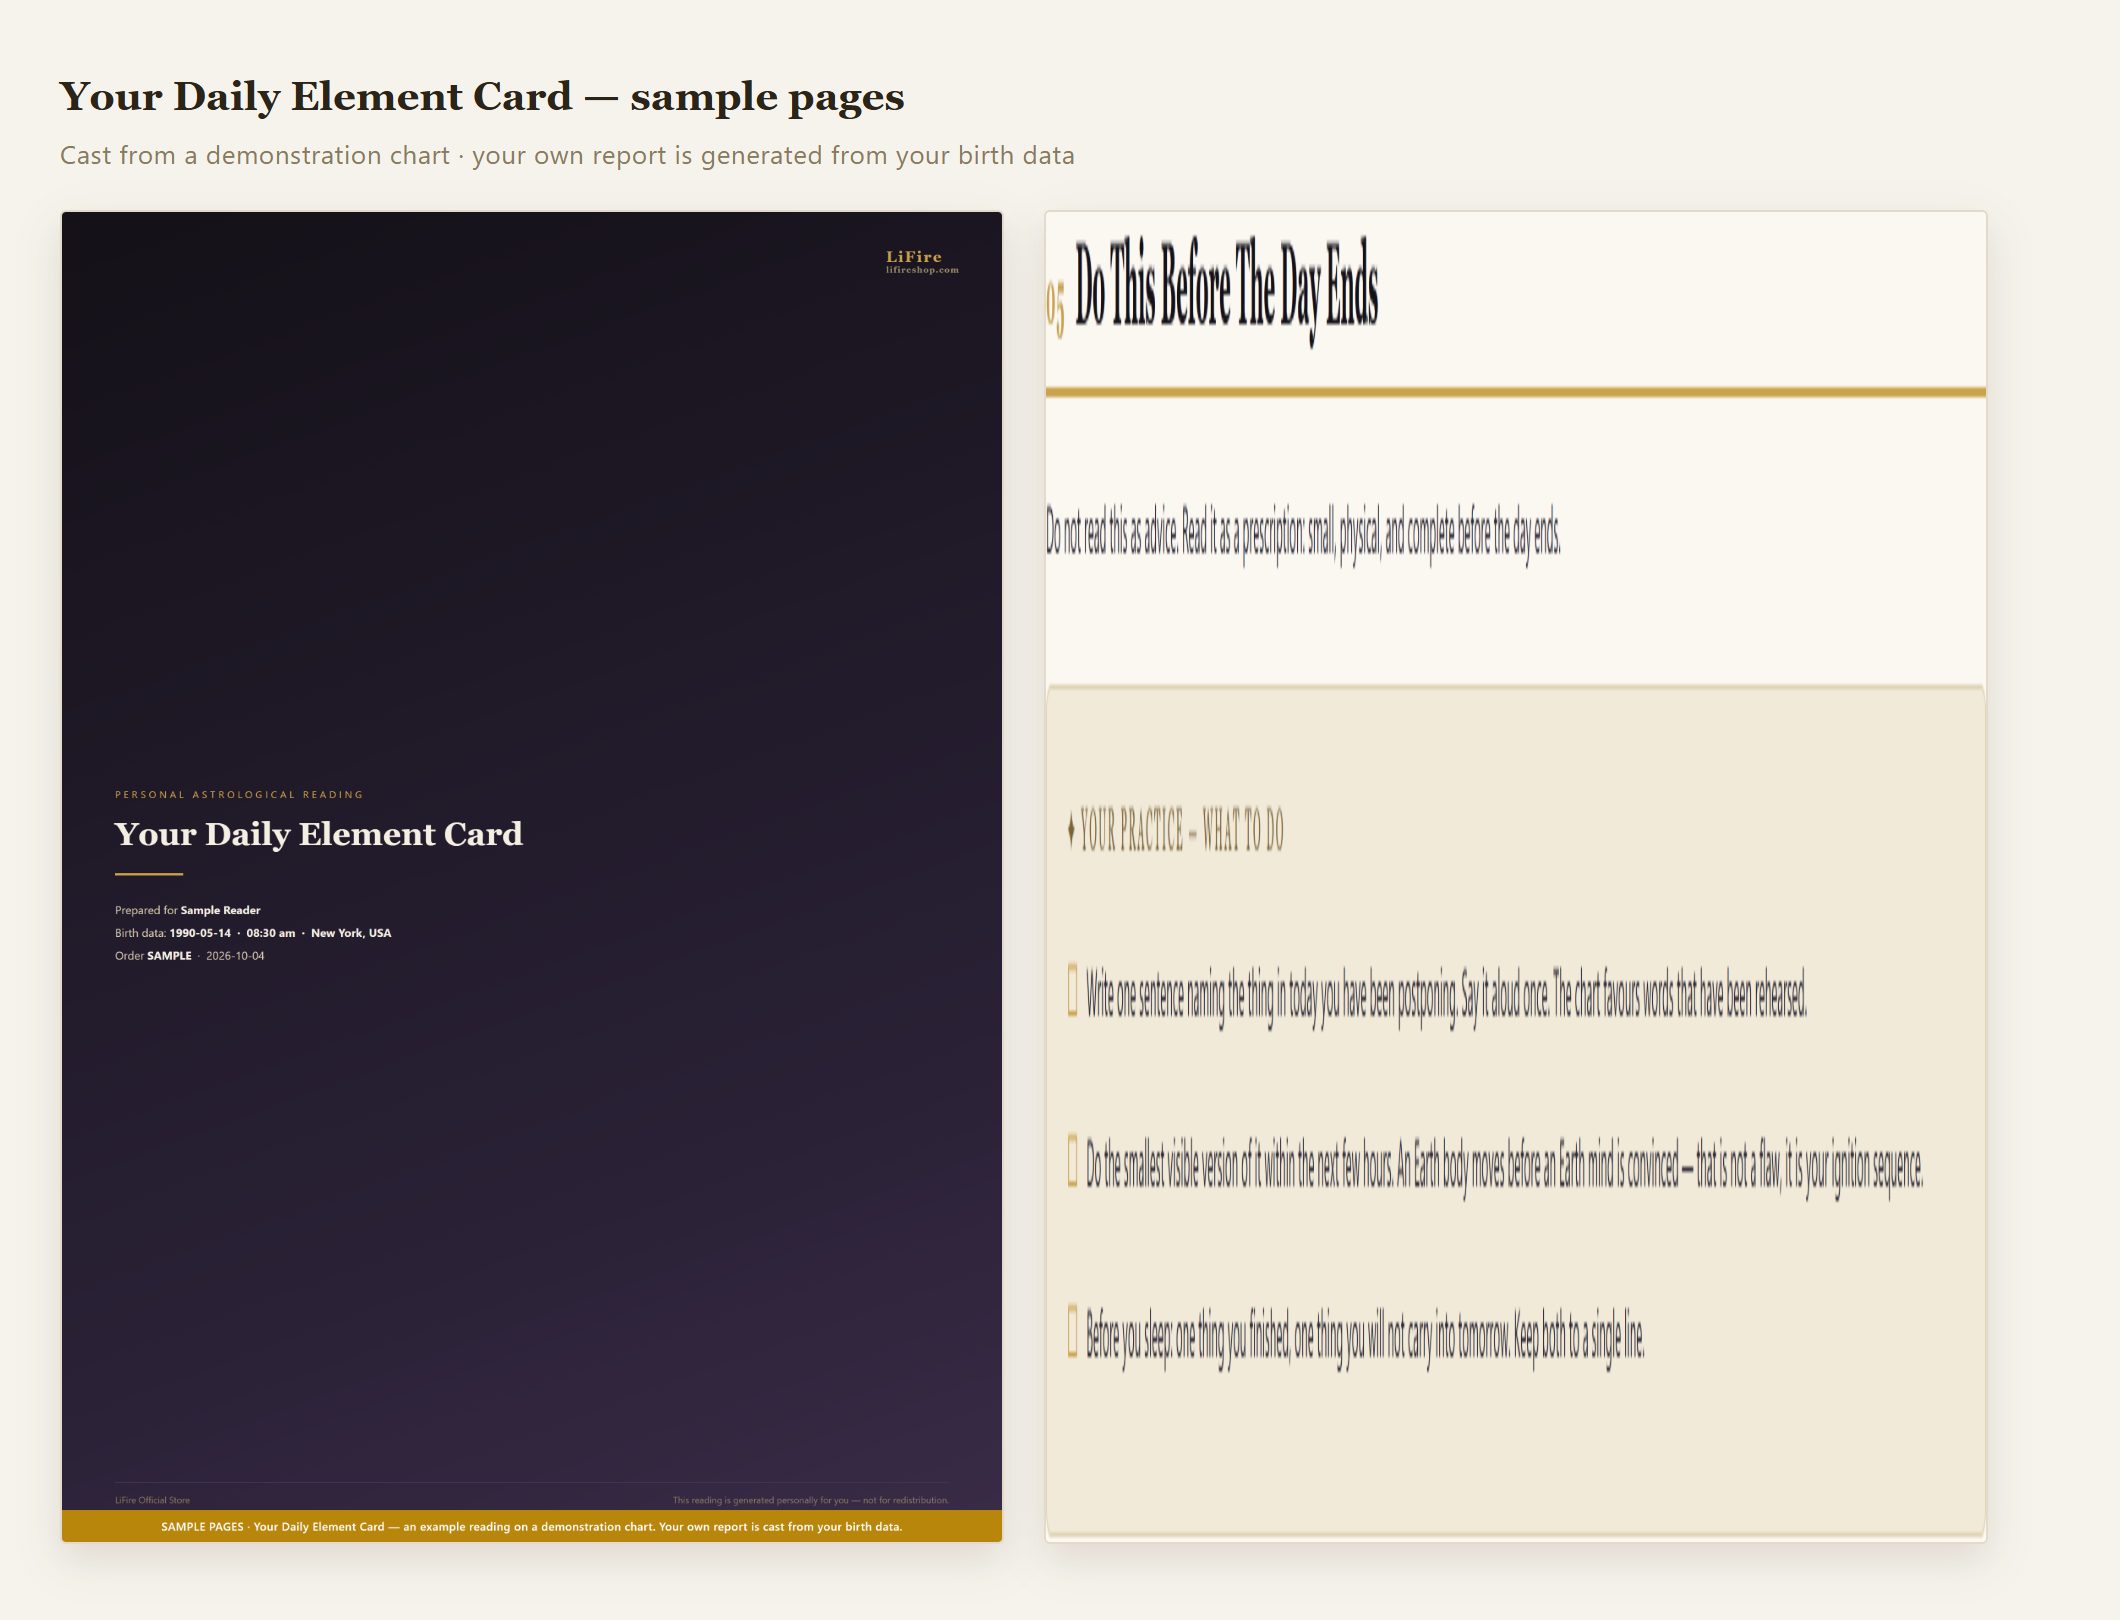Click the gold 'SAMPLE PAGES' banner text
Image resolution: width=2120 pixels, height=1620 pixels.
coord(531,1527)
